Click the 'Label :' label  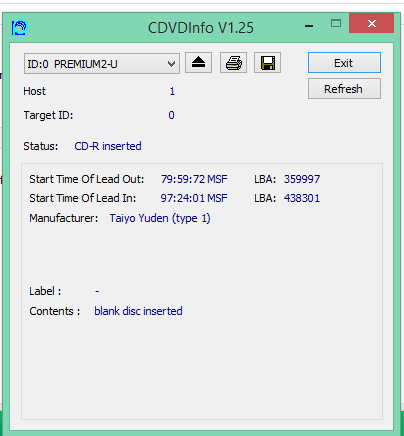click(45, 291)
